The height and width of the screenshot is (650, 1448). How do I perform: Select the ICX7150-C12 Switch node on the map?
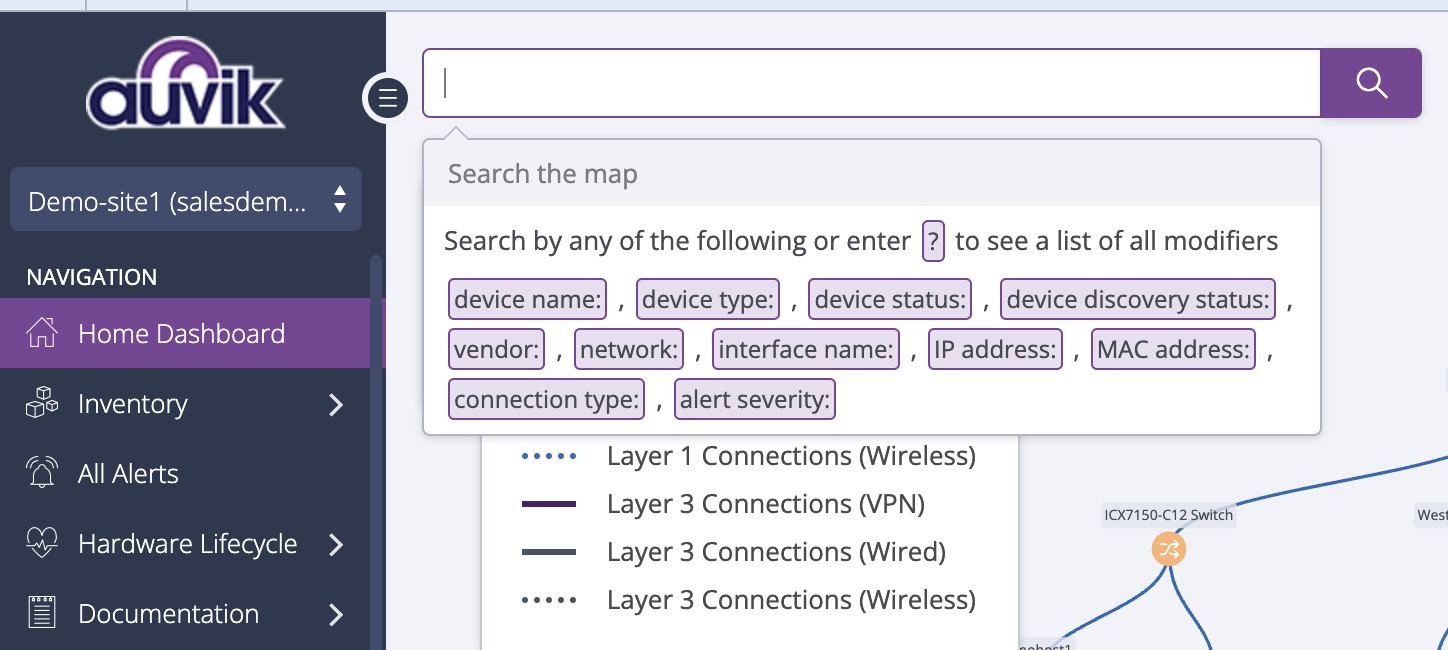[x=1168, y=549]
